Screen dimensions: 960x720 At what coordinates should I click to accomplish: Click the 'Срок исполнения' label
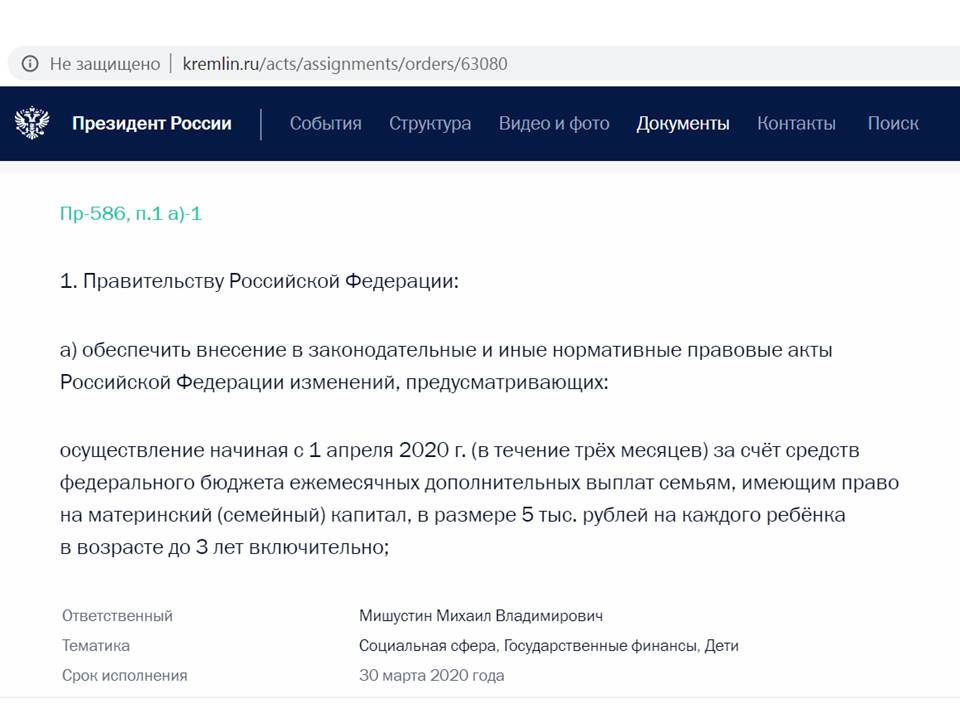[x=124, y=675]
